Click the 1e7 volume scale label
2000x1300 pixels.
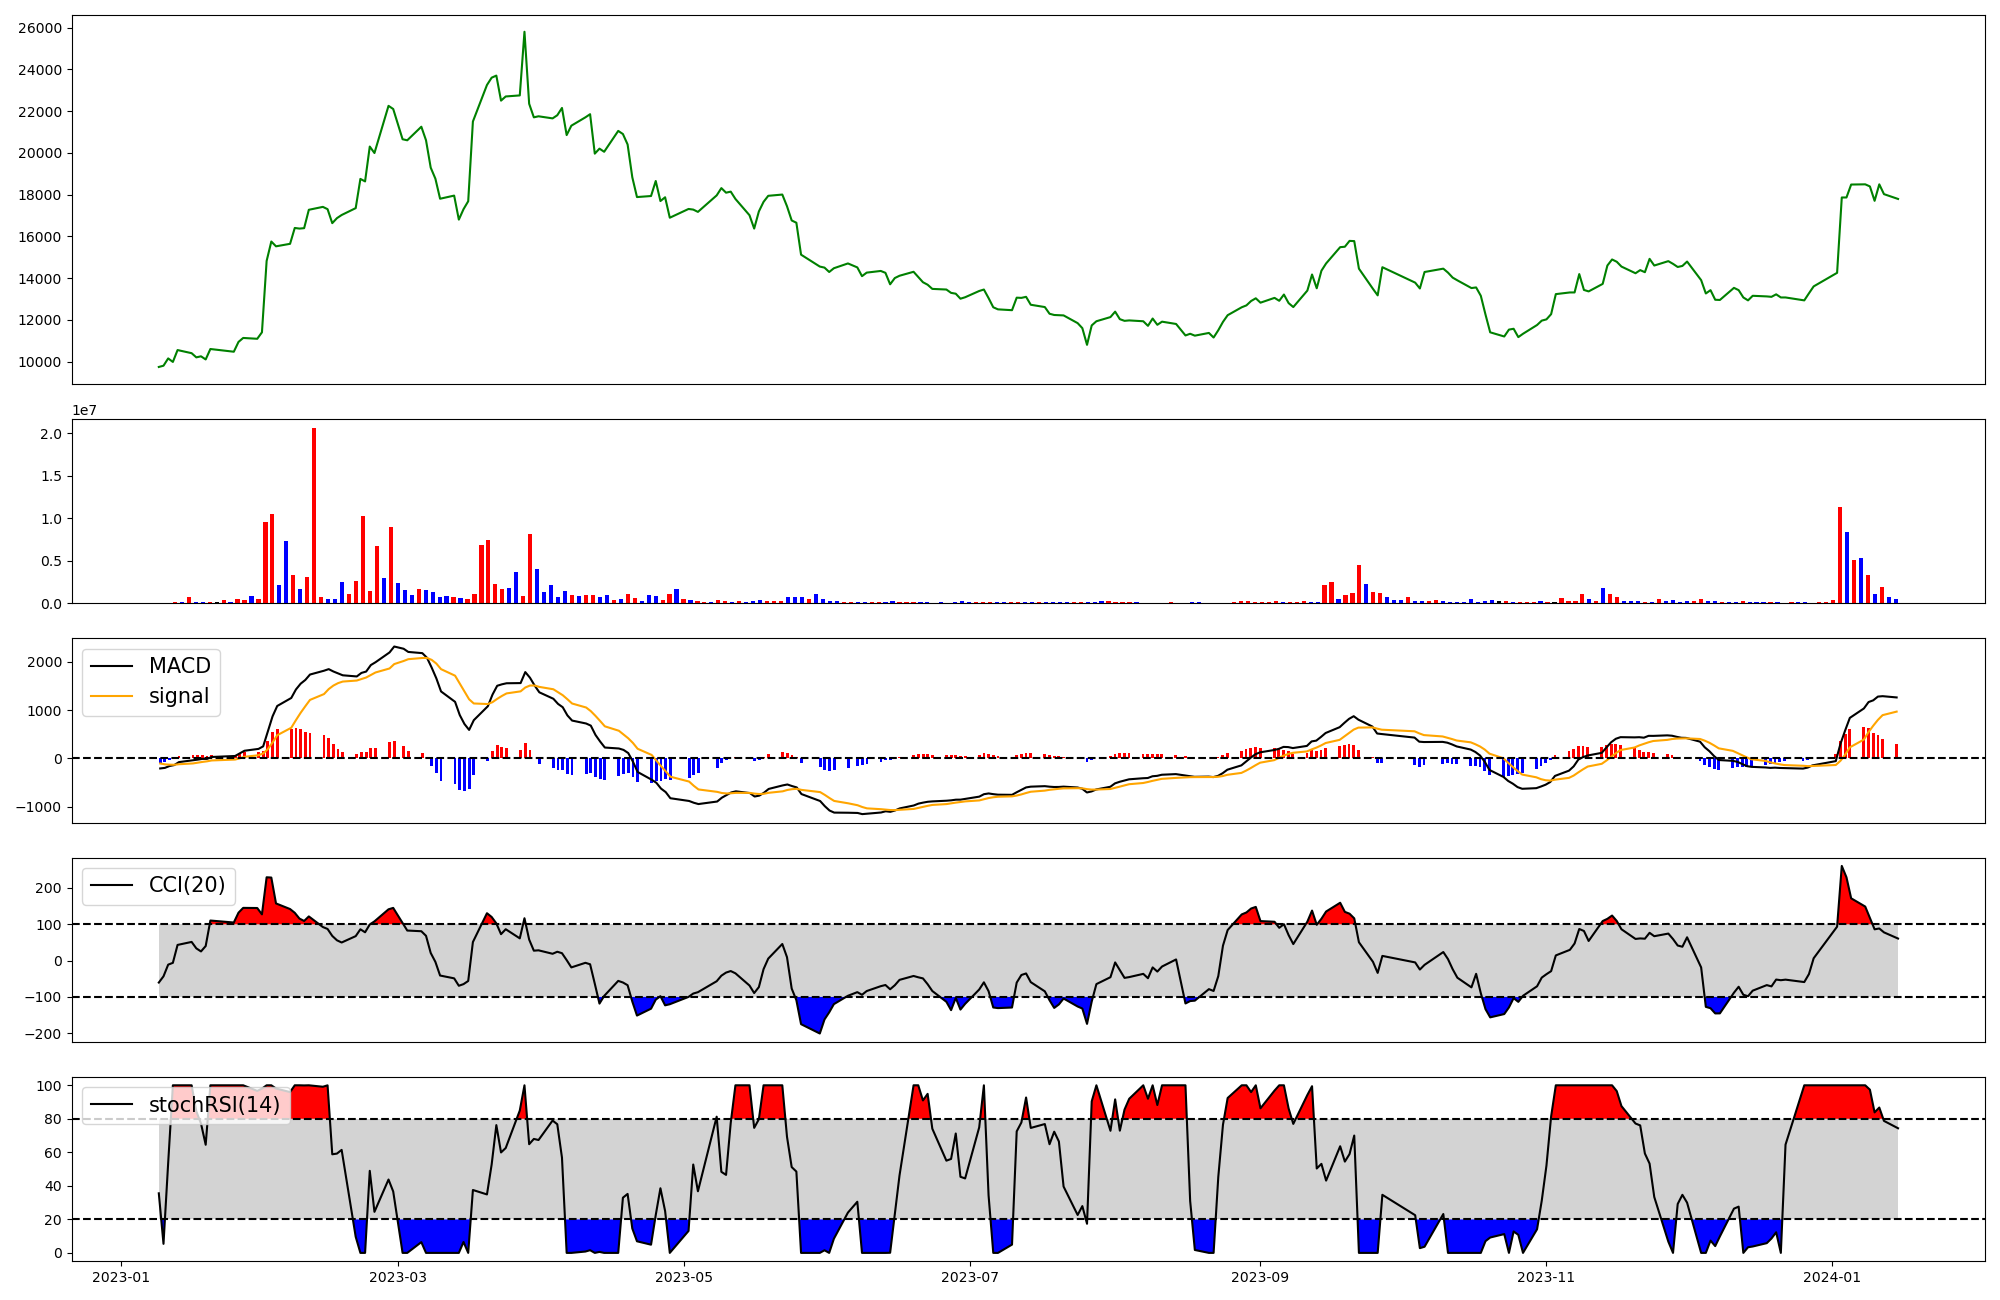click(84, 410)
